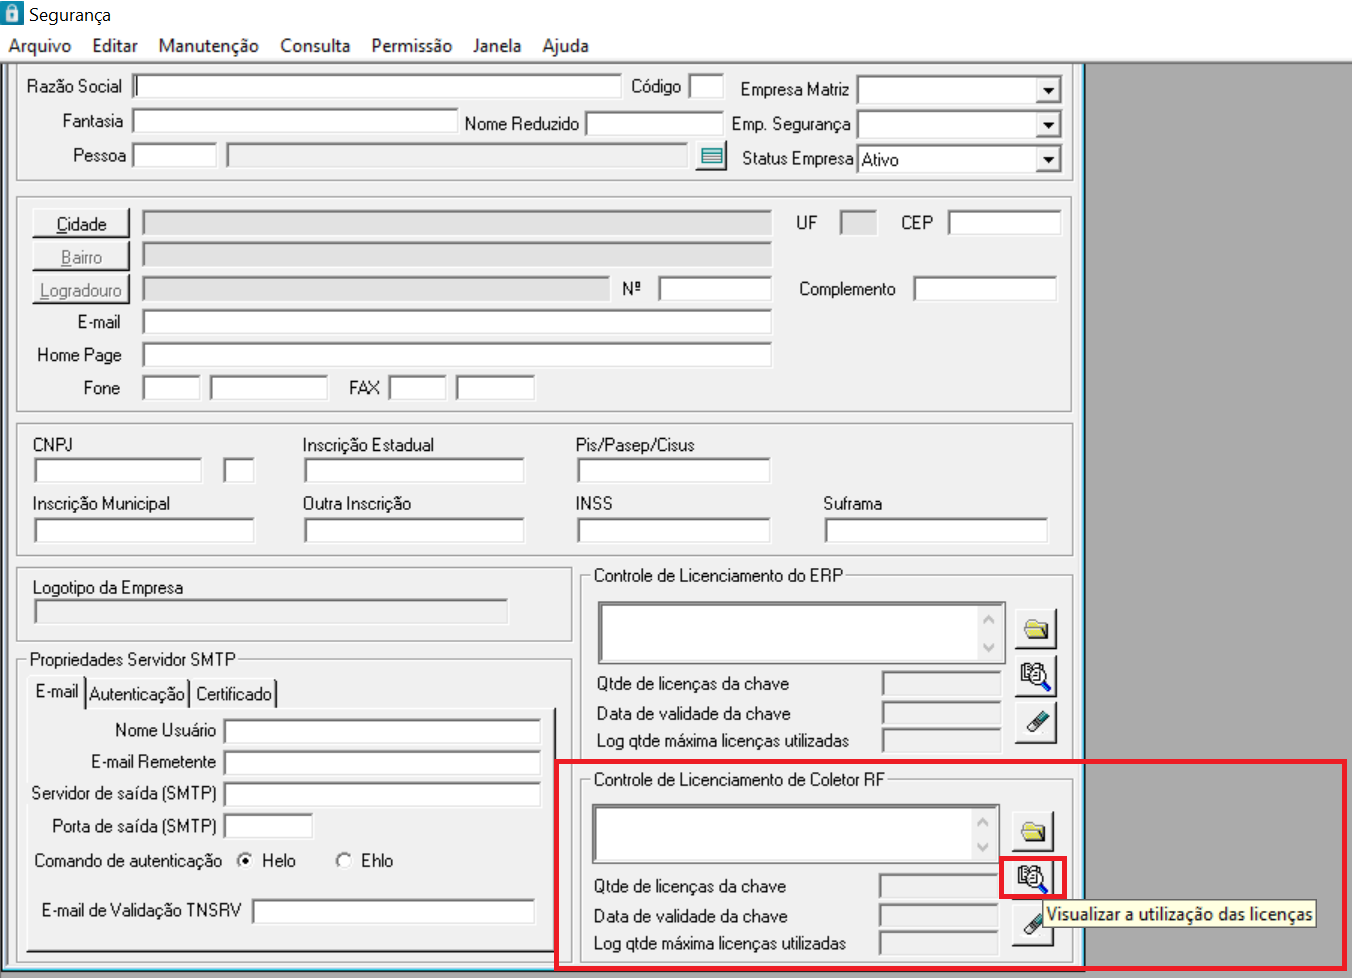1352x978 pixels.
Task: Focus the Pis/Pasep/Cisus field
Action: tap(674, 470)
